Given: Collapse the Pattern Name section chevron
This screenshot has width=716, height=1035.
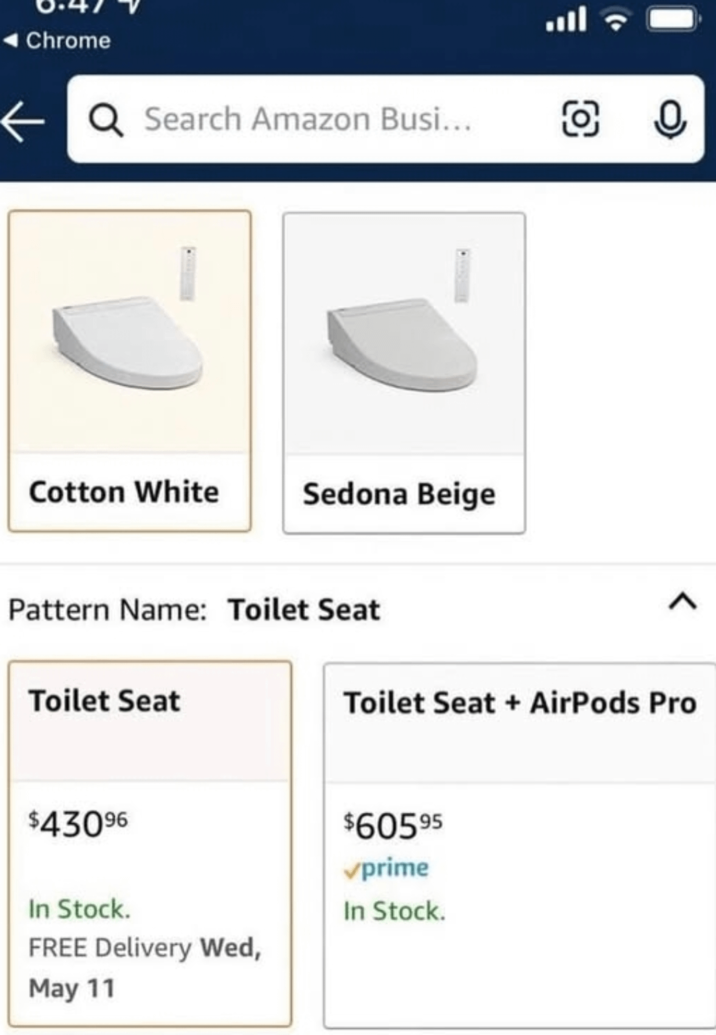Looking at the screenshot, I should pyautogui.click(x=682, y=603).
